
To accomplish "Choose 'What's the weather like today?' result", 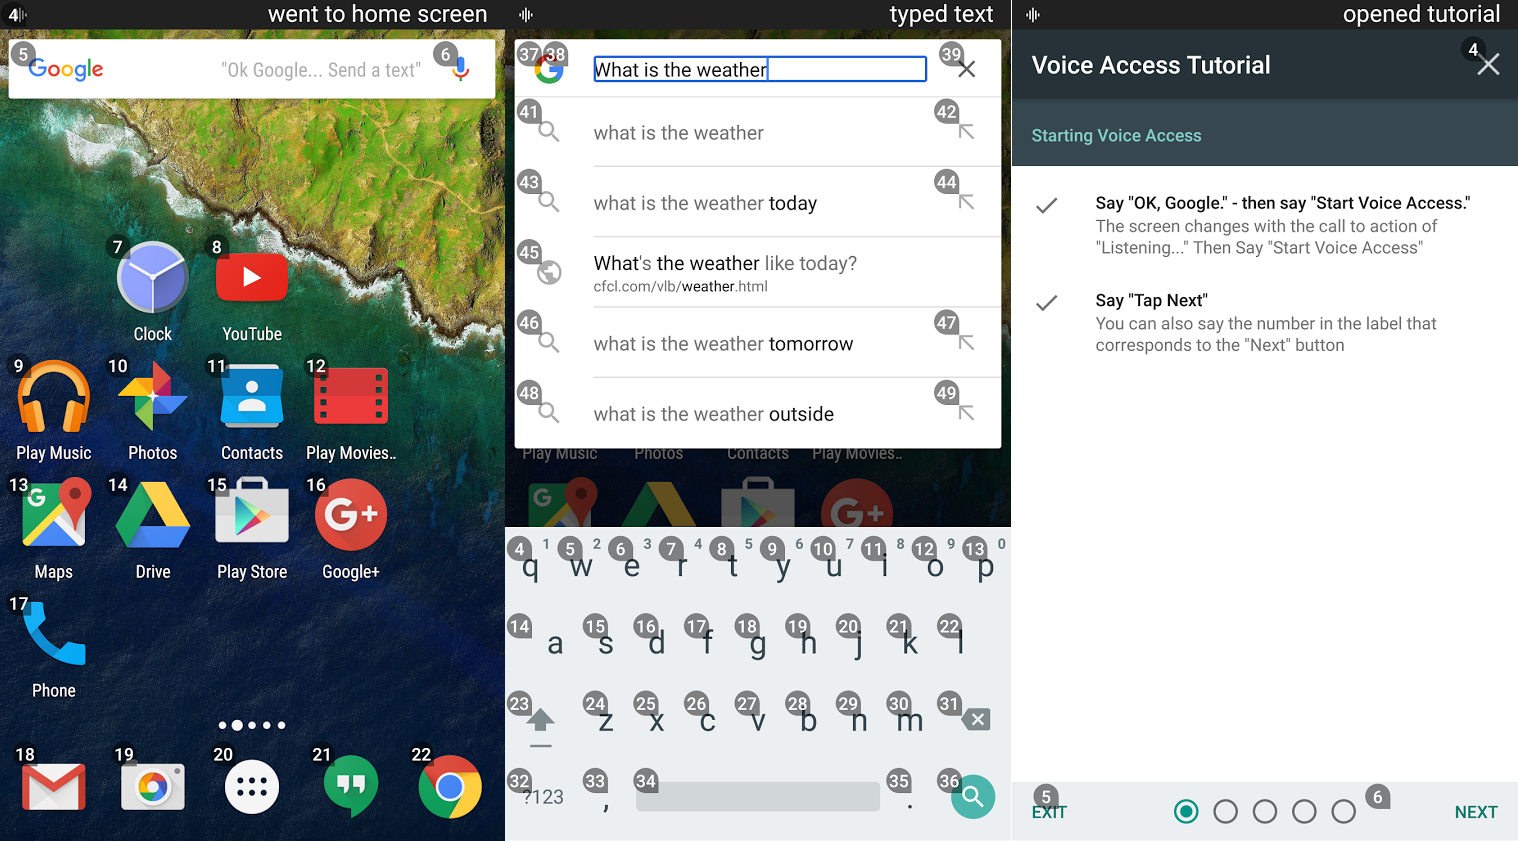I will tap(725, 272).
